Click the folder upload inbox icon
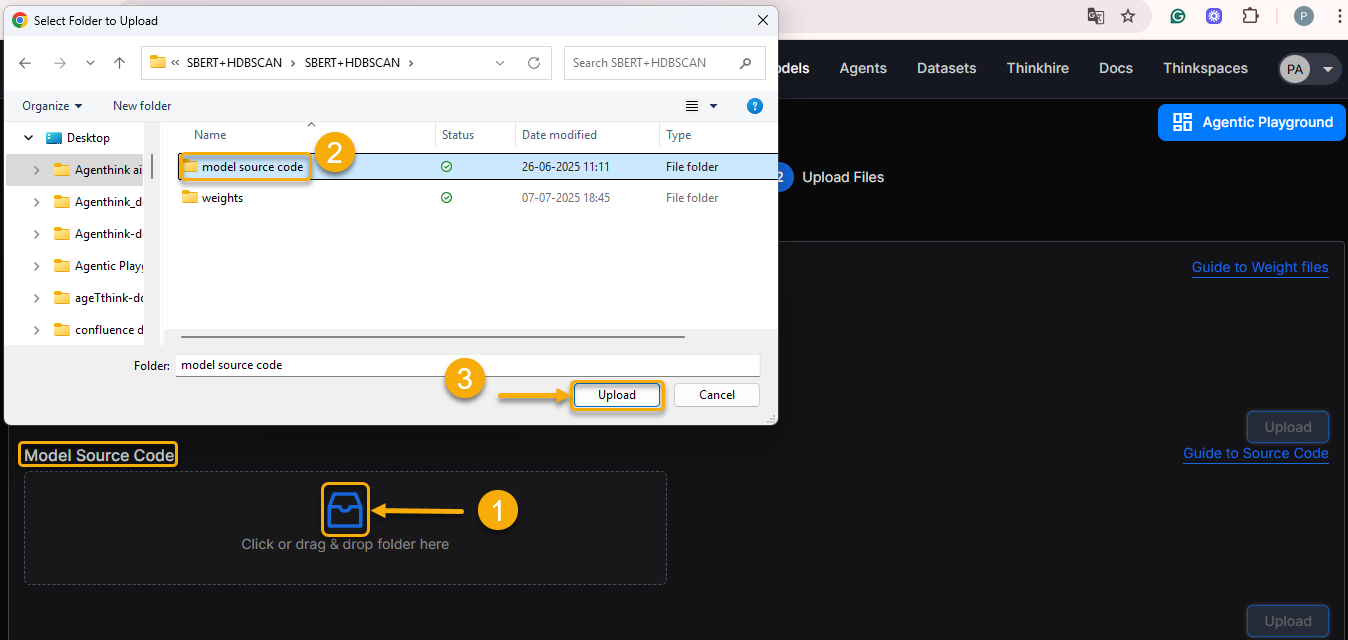Image resolution: width=1348 pixels, height=640 pixels. [345, 509]
